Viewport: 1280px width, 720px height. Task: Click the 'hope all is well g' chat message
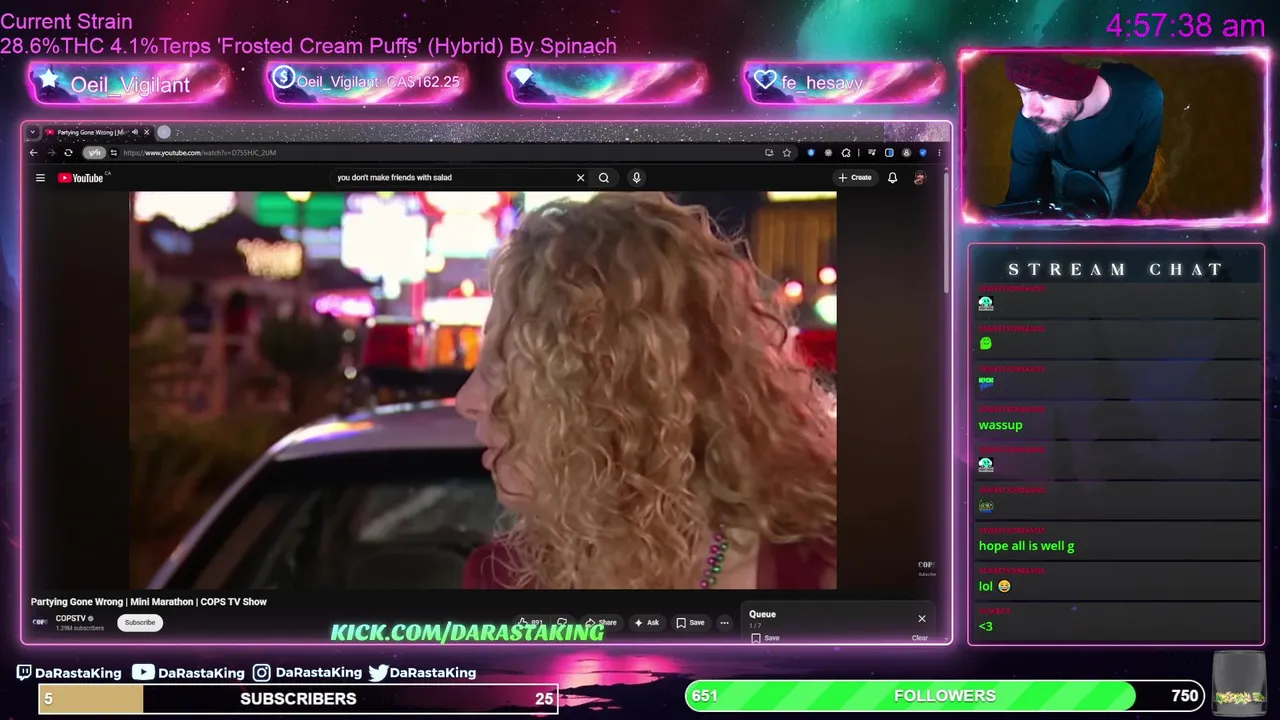click(x=1026, y=546)
